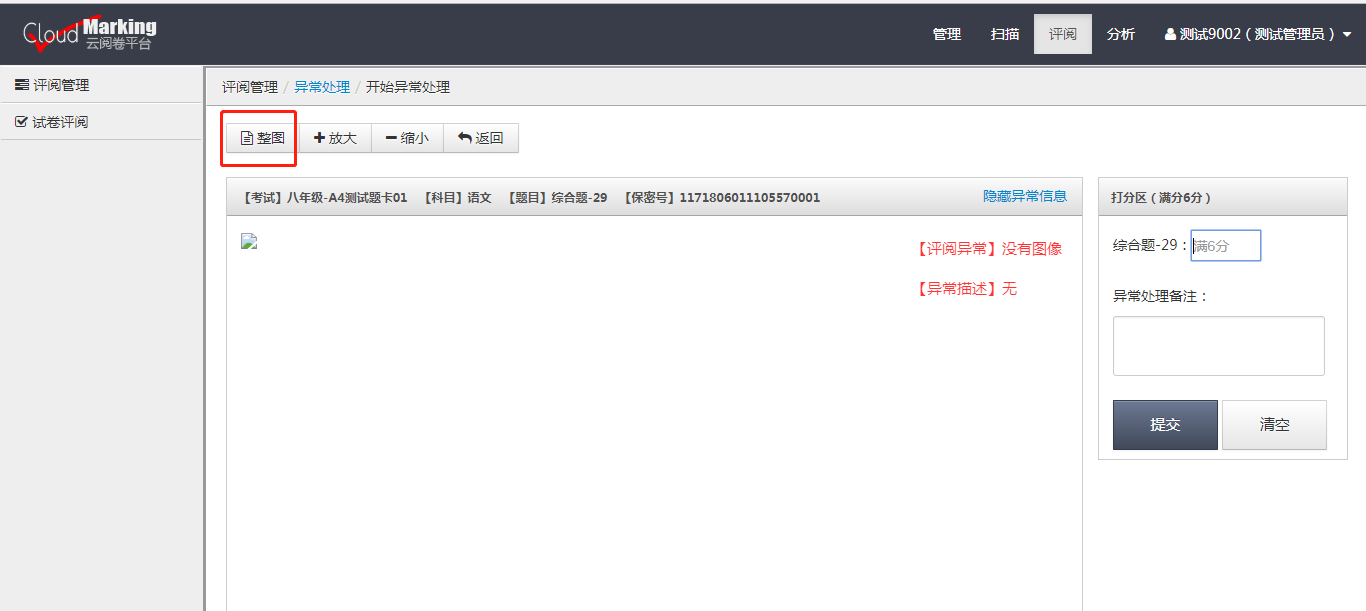
Task: Expand the 测试管理员 account dropdown arrow
Action: pos(1349,33)
